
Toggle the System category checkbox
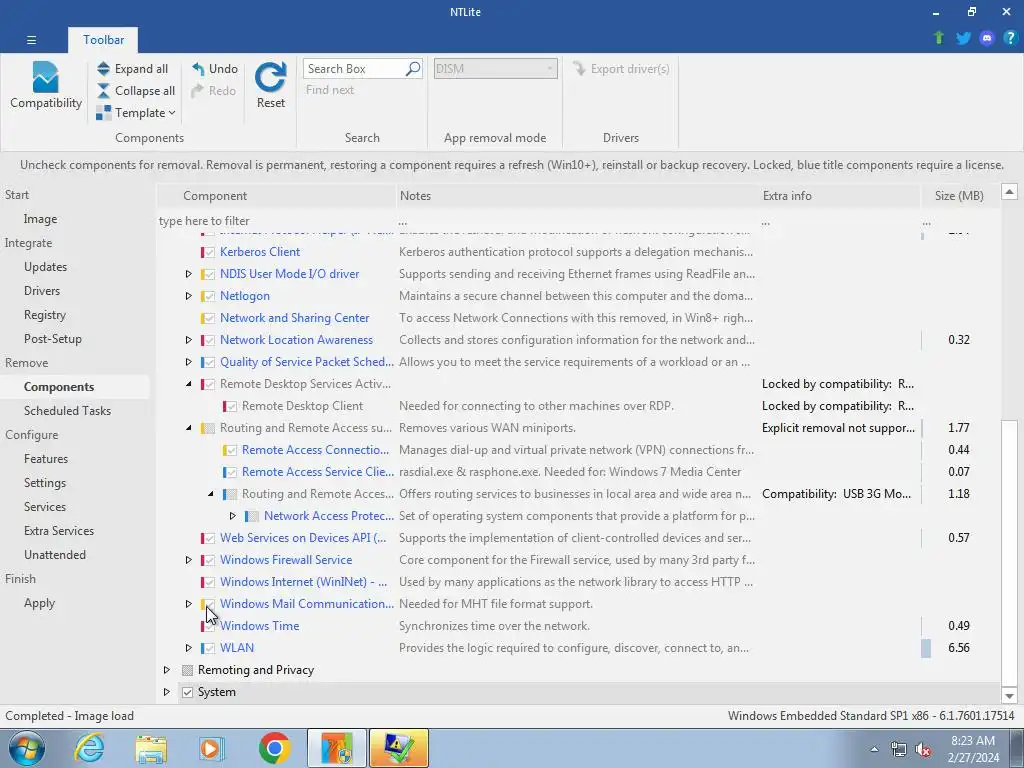tap(187, 692)
